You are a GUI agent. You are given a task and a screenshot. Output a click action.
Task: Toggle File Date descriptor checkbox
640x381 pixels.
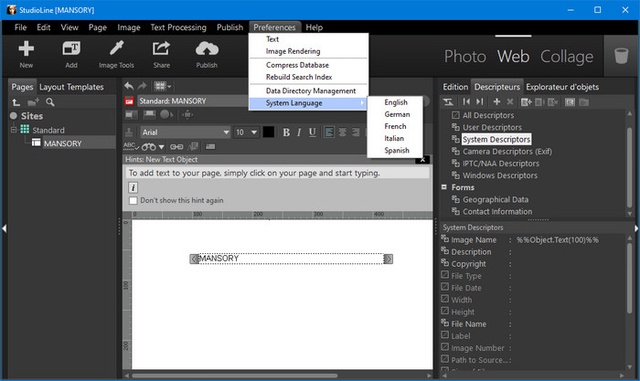pos(445,287)
